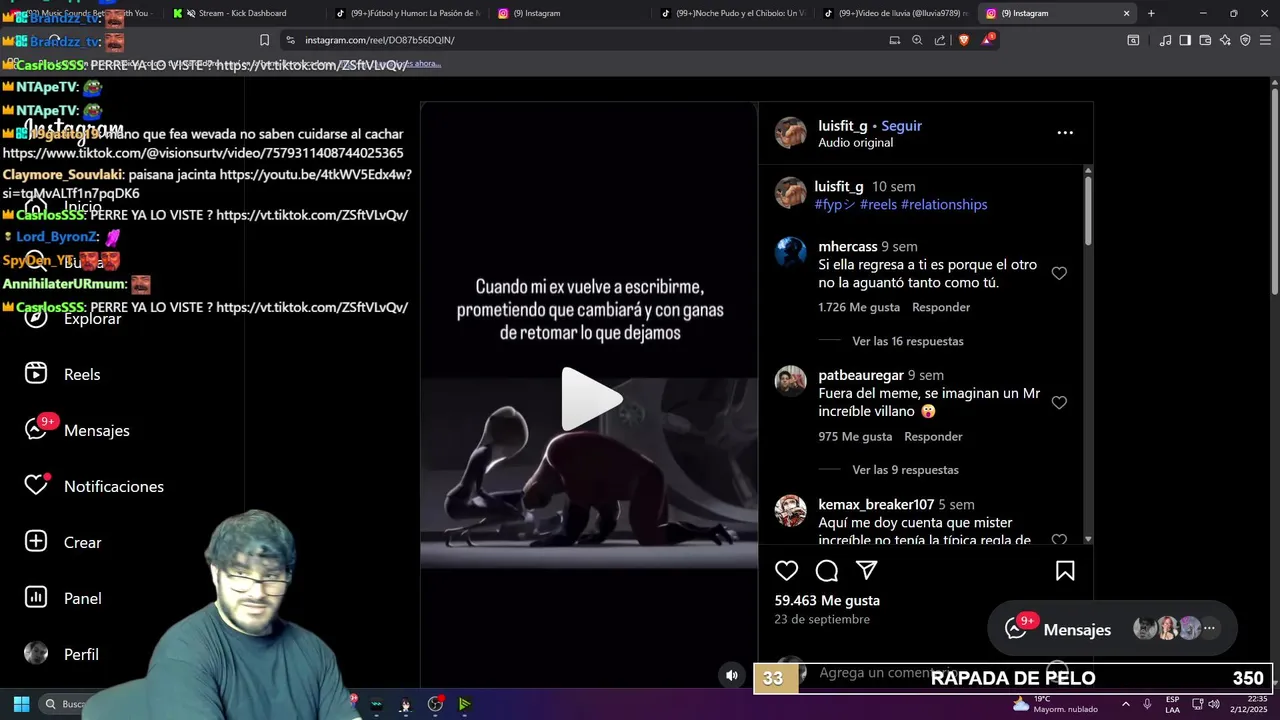Image resolution: width=1280 pixels, height=720 pixels.
Task: Open the #fyp hashtag
Action: coord(835,204)
